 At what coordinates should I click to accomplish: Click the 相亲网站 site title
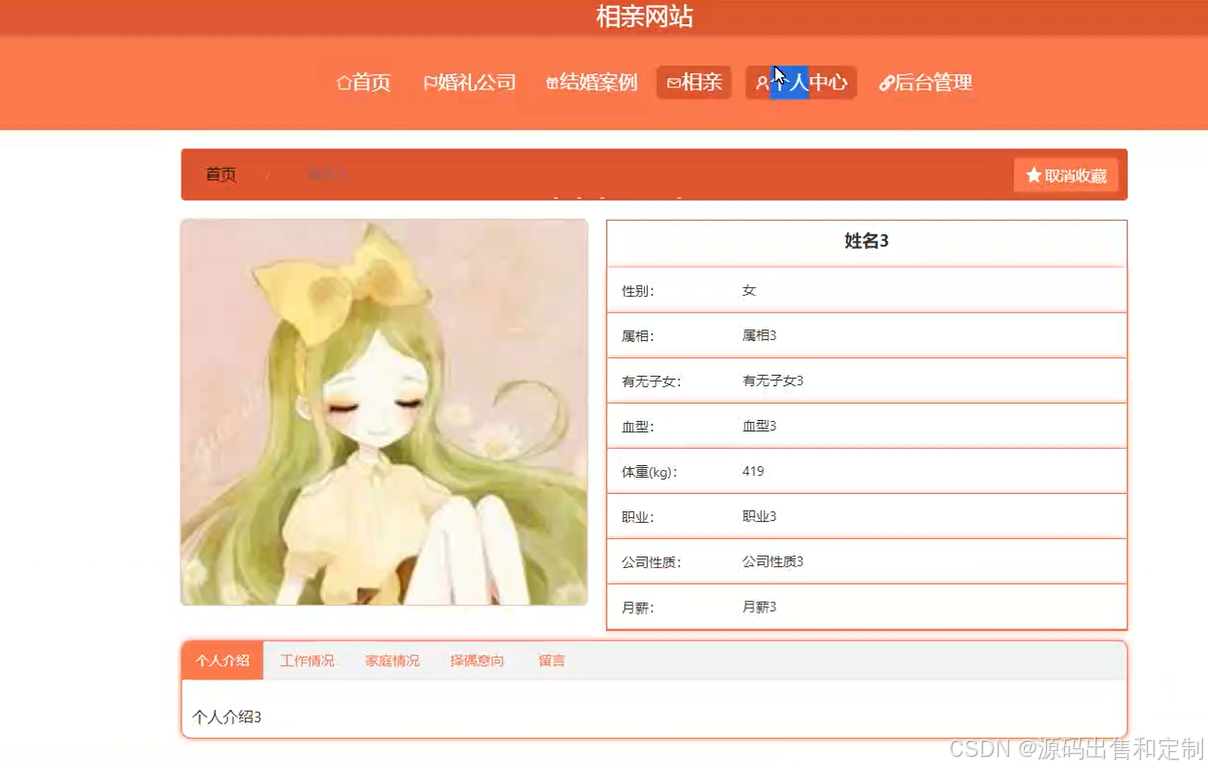click(x=644, y=17)
